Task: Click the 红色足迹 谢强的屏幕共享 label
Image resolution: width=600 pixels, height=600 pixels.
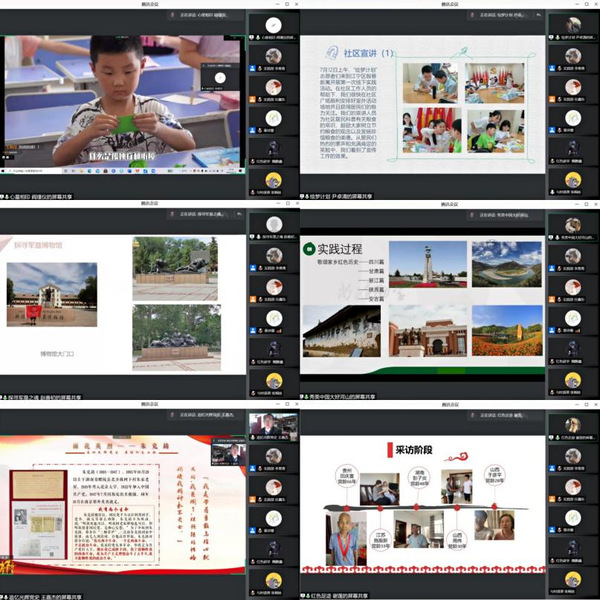Action: coord(348,595)
